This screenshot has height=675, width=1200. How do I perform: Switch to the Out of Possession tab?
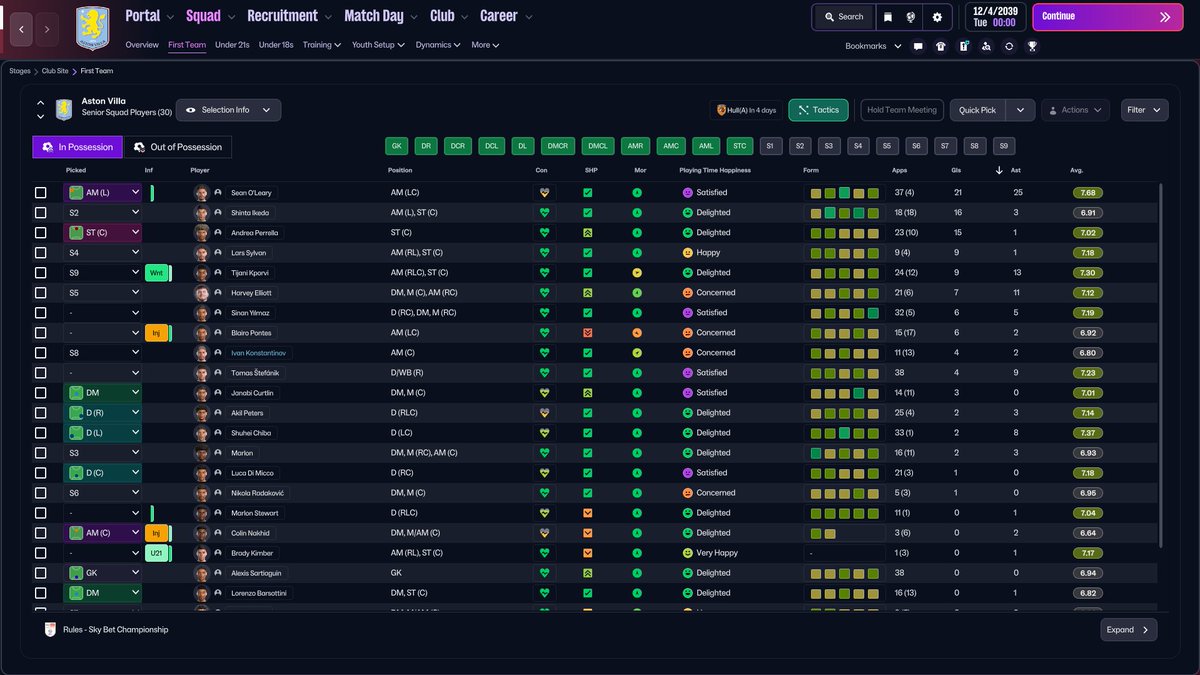[178, 147]
